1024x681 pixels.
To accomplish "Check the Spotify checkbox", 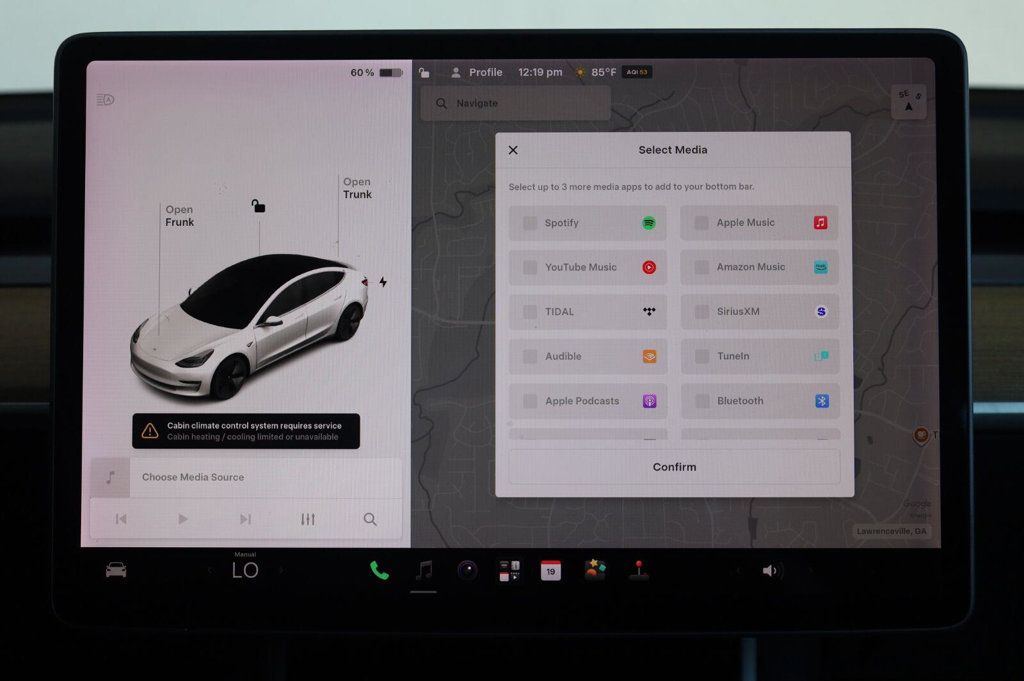I will (530, 223).
